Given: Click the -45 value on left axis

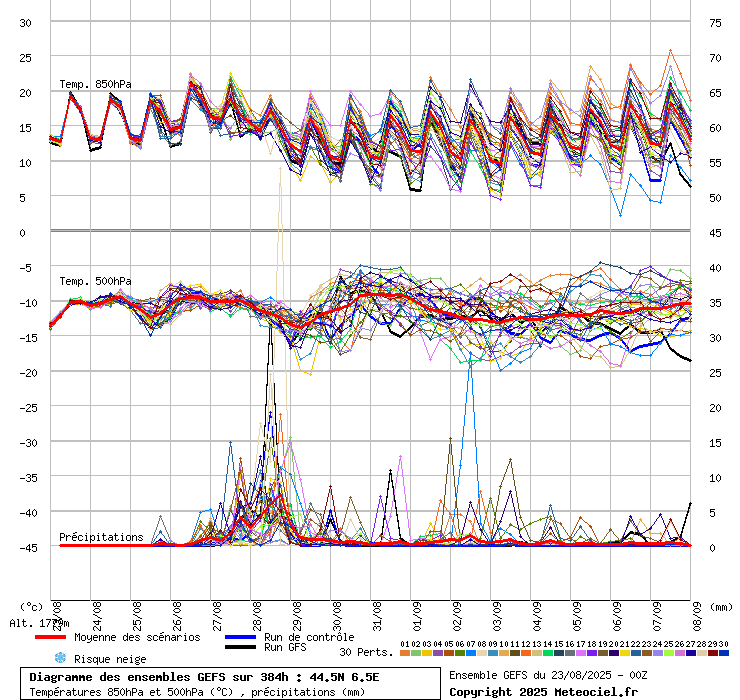Looking at the screenshot, I should 28,548.
